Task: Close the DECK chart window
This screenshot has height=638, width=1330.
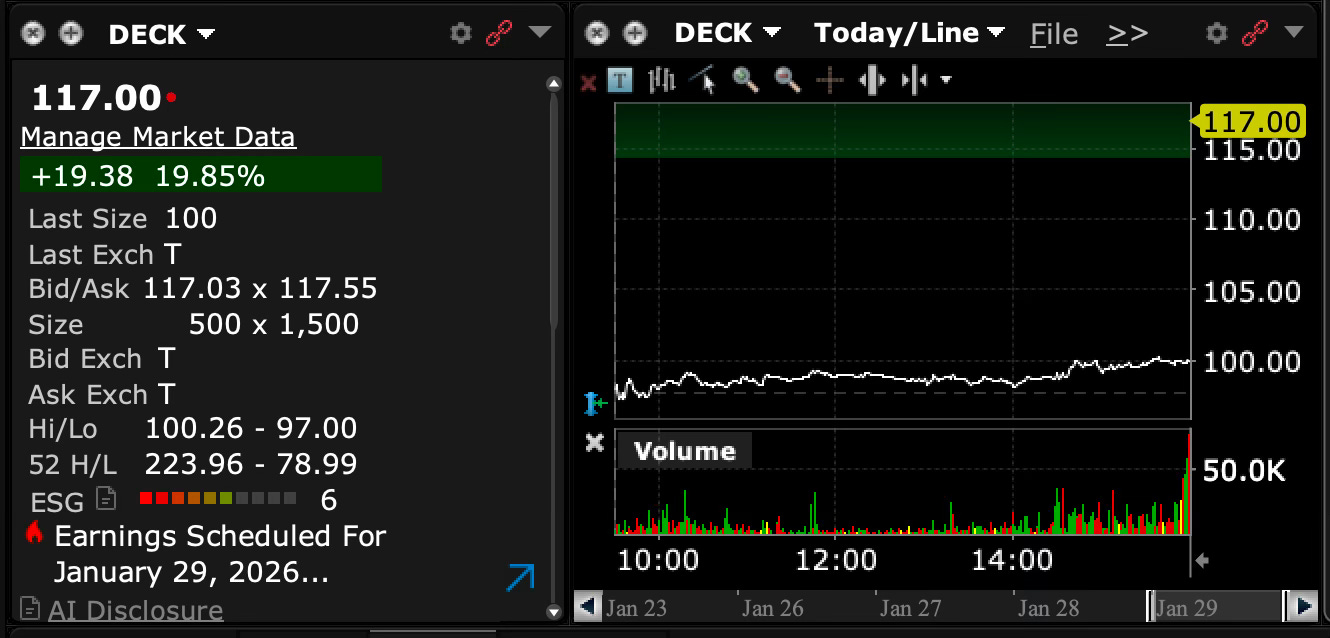Action: pyautogui.click(x=597, y=33)
